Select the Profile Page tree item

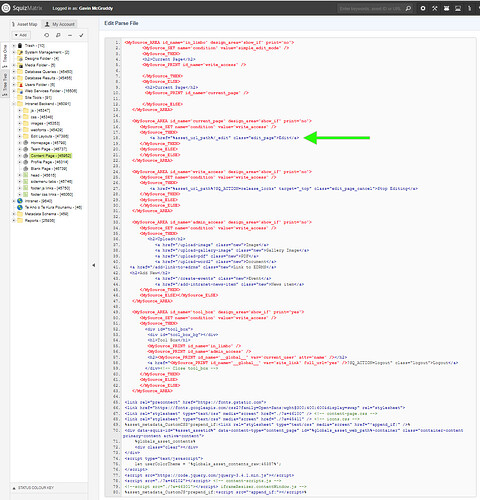(49, 162)
